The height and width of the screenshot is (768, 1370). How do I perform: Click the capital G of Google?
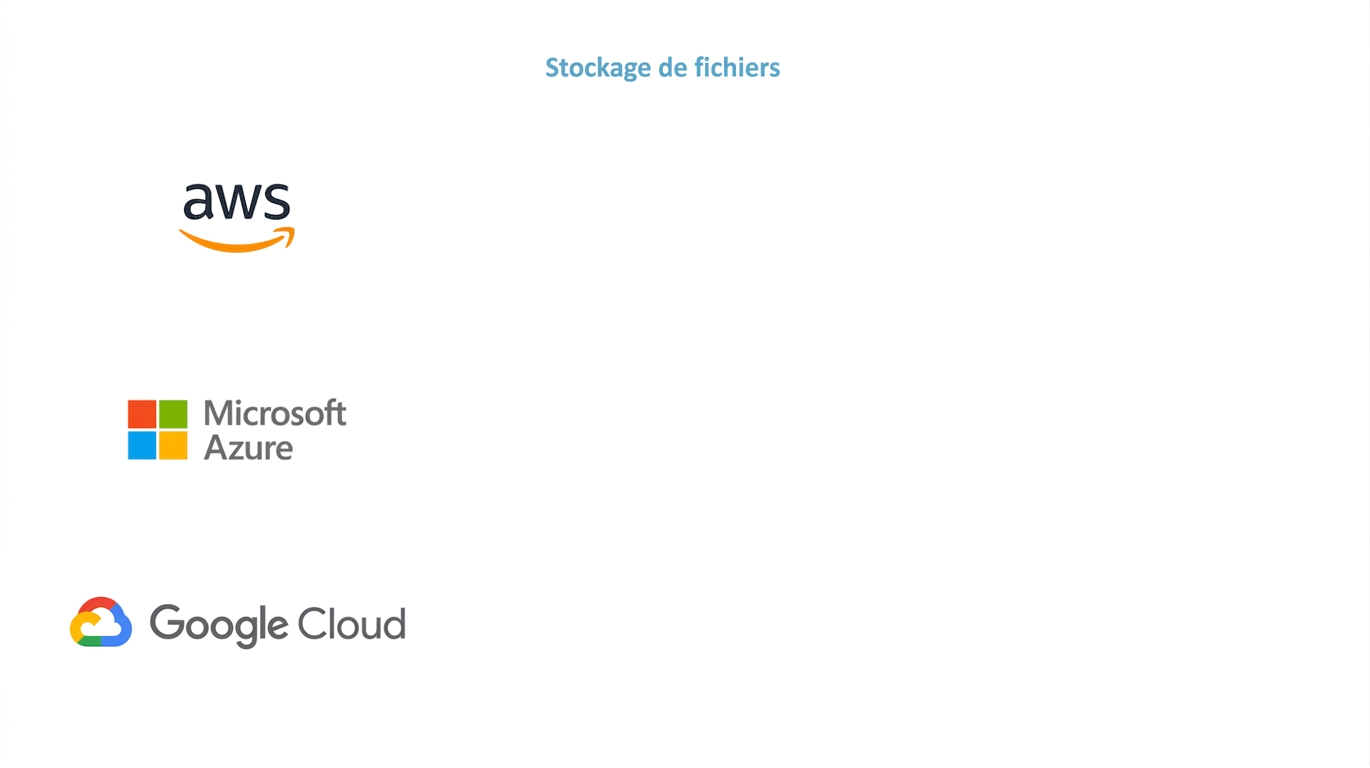pyautogui.click(x=166, y=623)
